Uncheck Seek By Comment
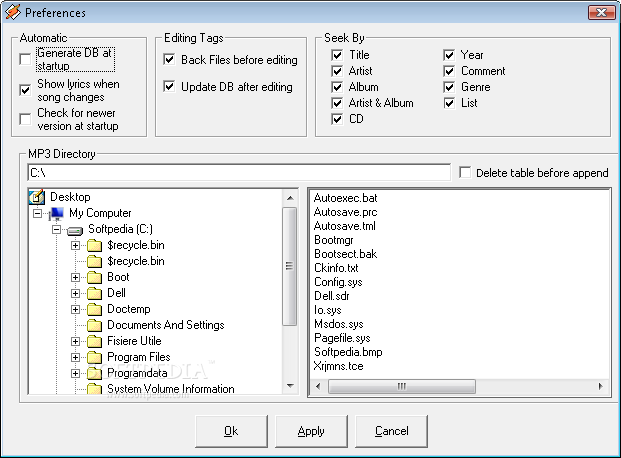This screenshot has width=621, height=458. pyautogui.click(x=449, y=71)
